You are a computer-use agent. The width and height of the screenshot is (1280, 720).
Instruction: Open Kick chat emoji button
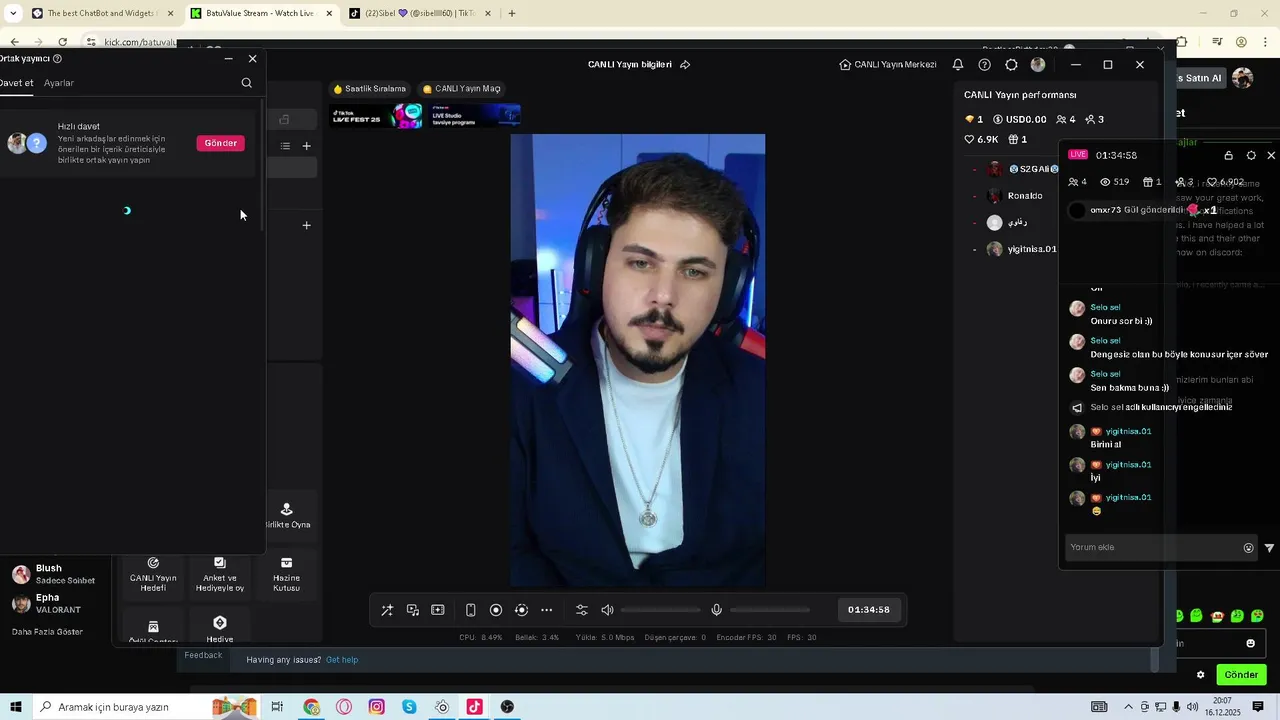click(x=1250, y=643)
